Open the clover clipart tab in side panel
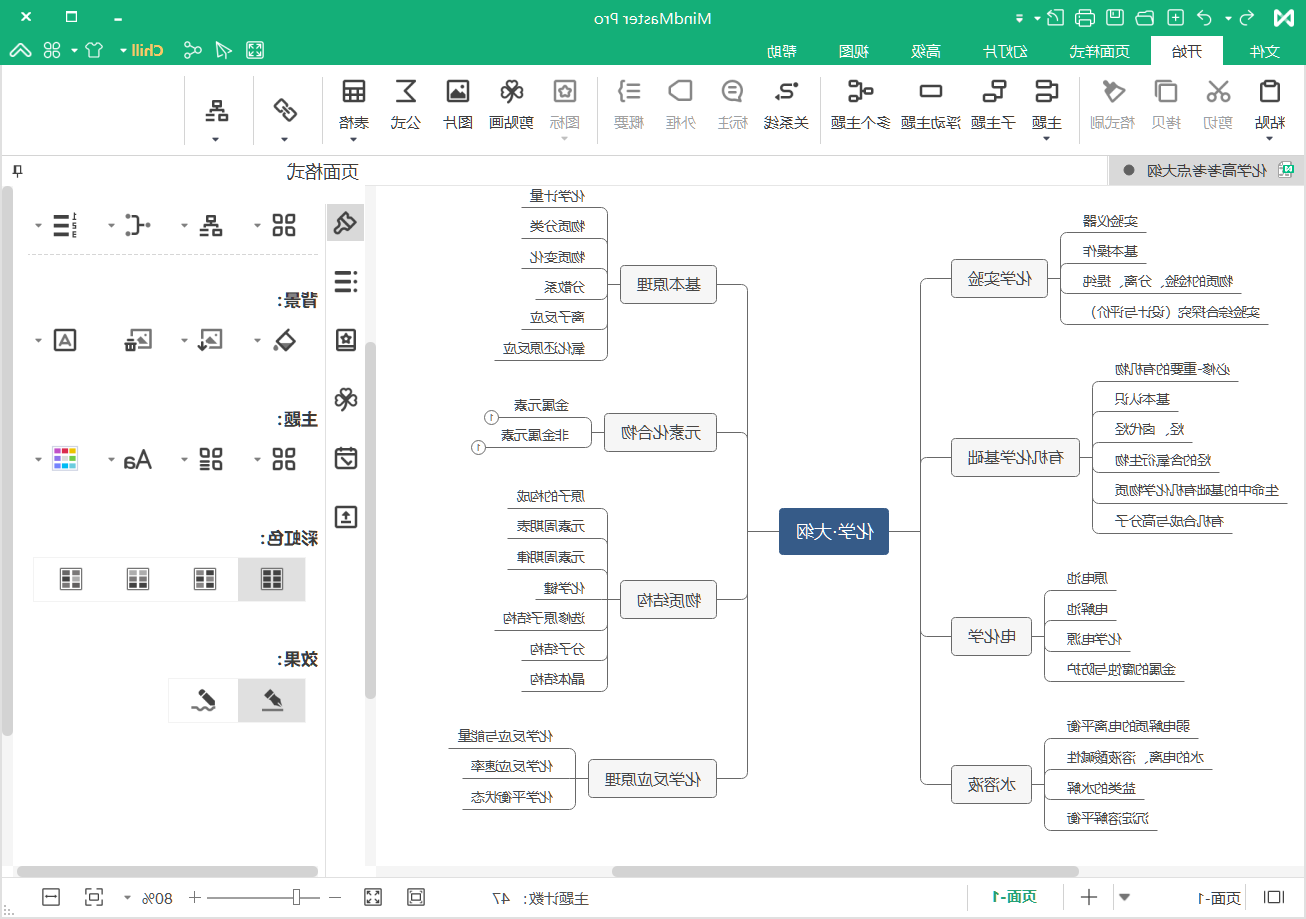The width and height of the screenshot is (1306, 919). 346,400
